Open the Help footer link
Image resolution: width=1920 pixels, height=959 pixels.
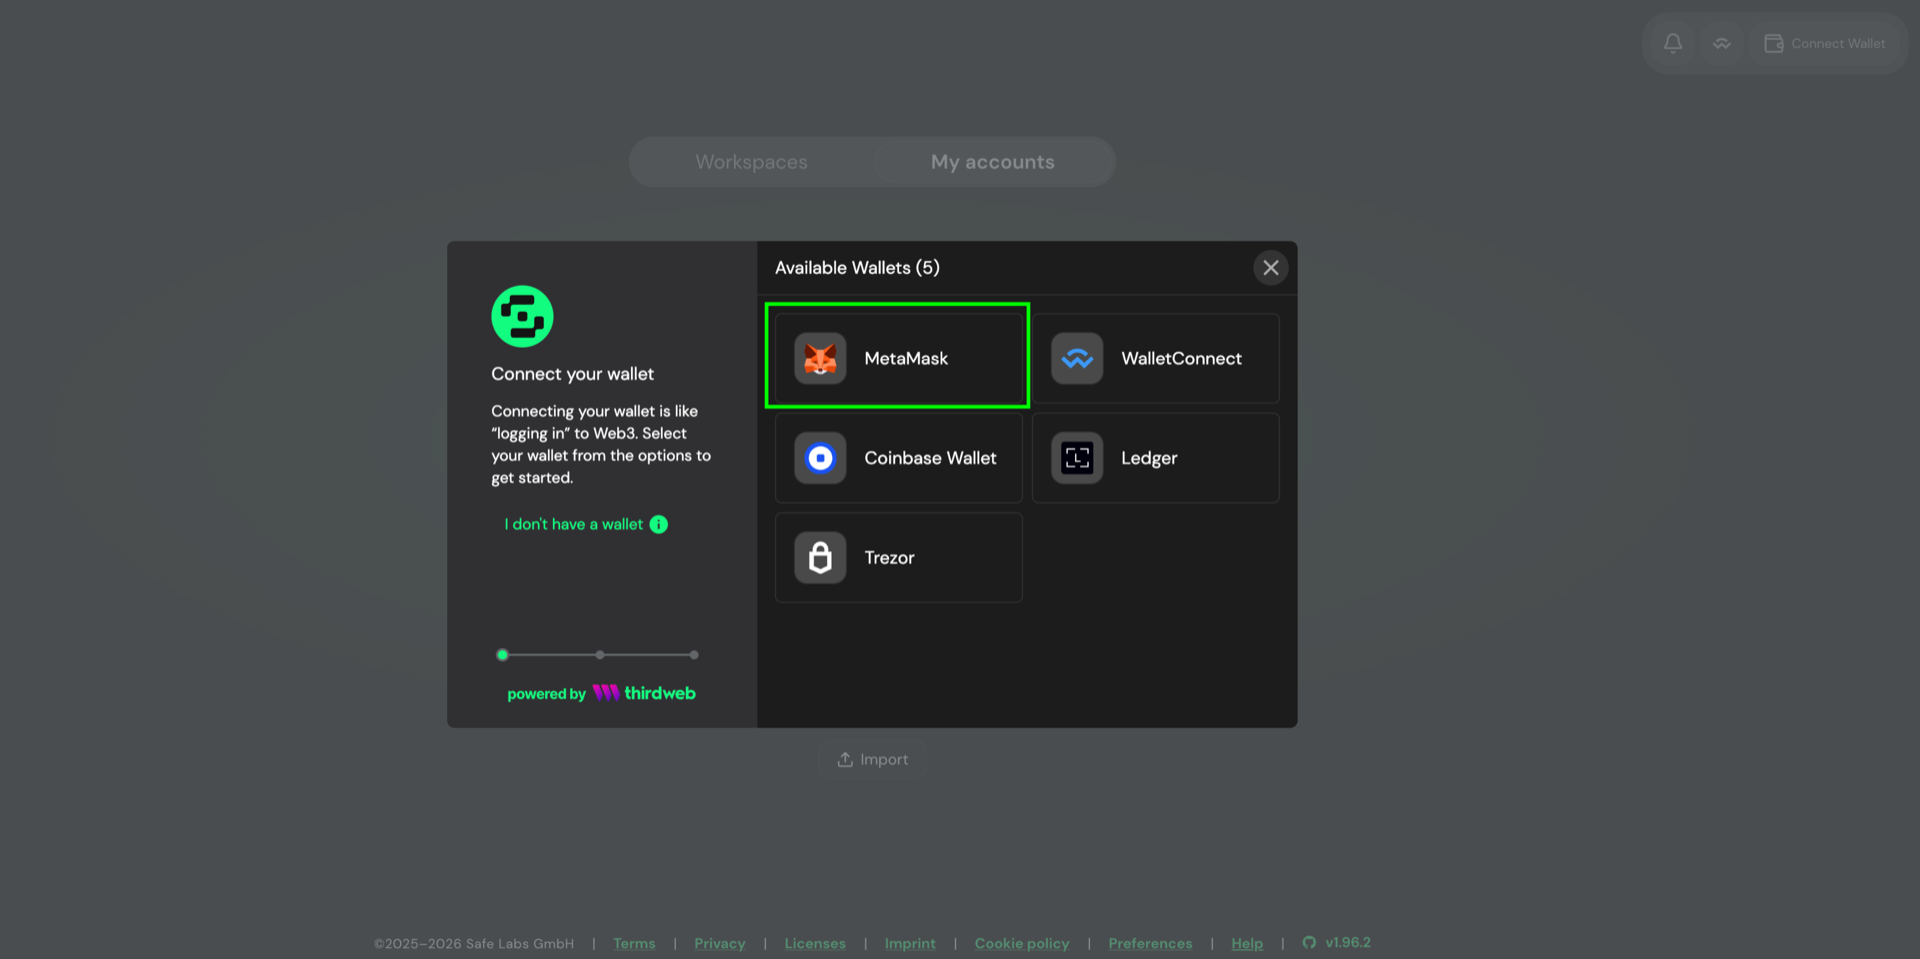(1247, 943)
